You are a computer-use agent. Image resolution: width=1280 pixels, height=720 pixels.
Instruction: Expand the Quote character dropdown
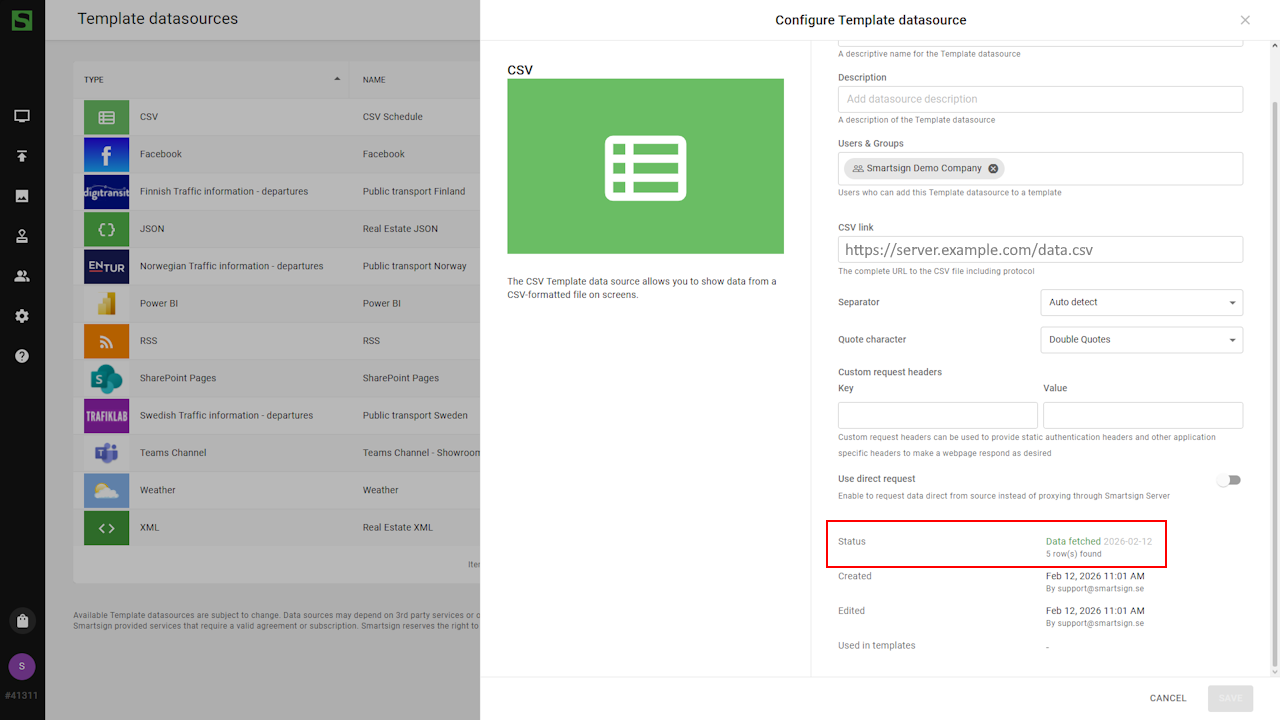coord(1141,340)
